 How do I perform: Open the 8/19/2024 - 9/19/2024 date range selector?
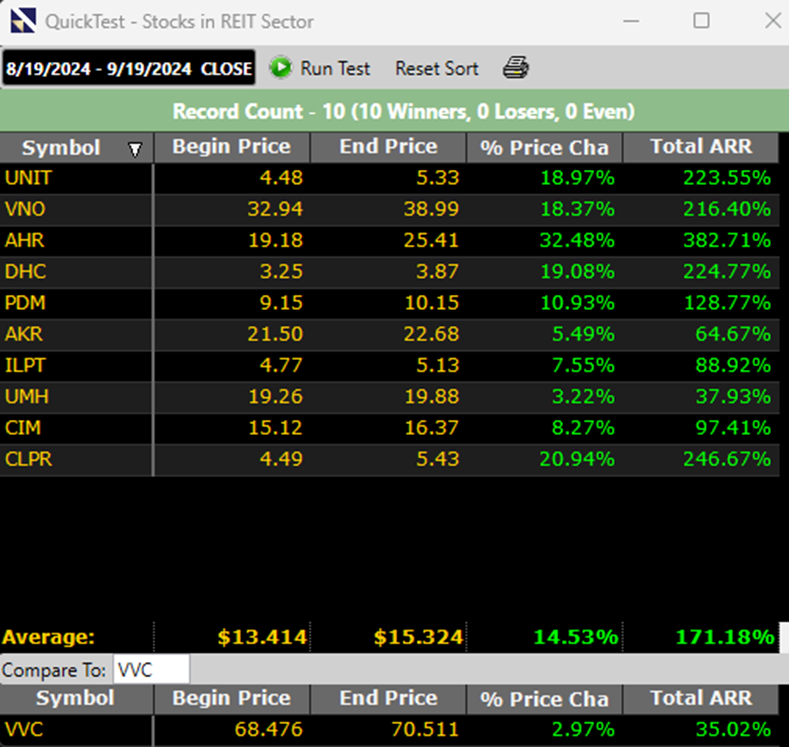pyautogui.click(x=128, y=68)
